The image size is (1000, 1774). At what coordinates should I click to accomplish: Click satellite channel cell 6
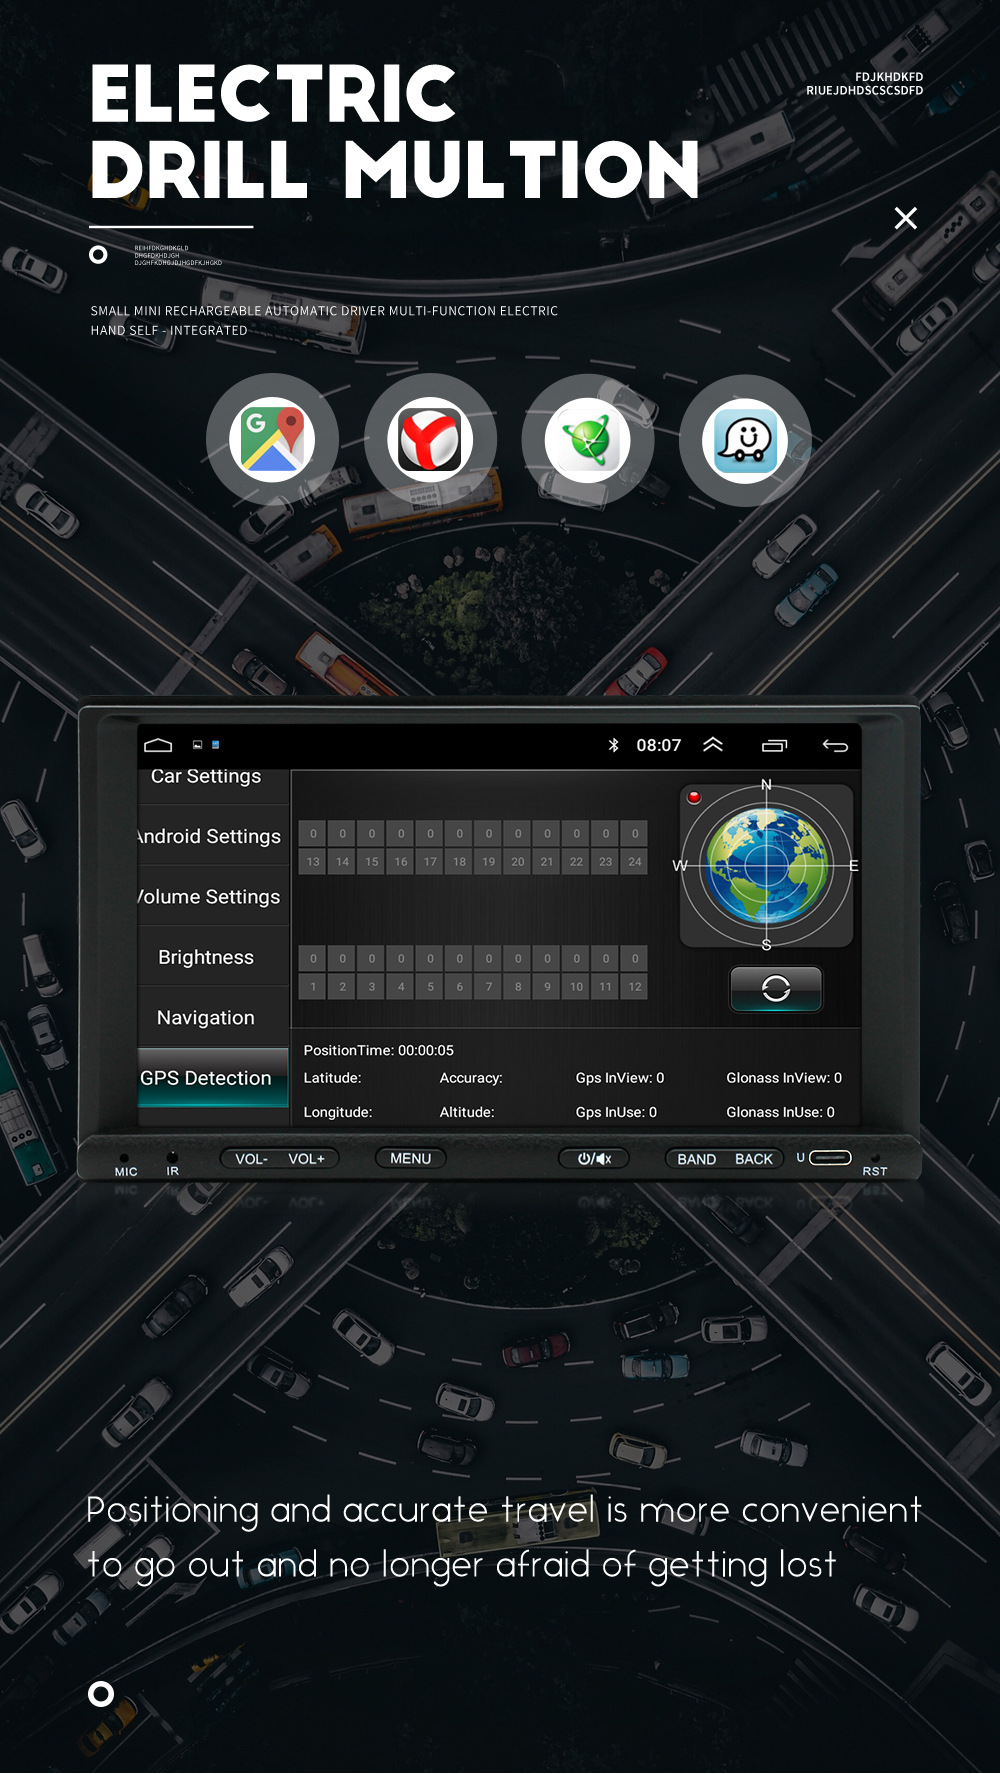click(459, 987)
